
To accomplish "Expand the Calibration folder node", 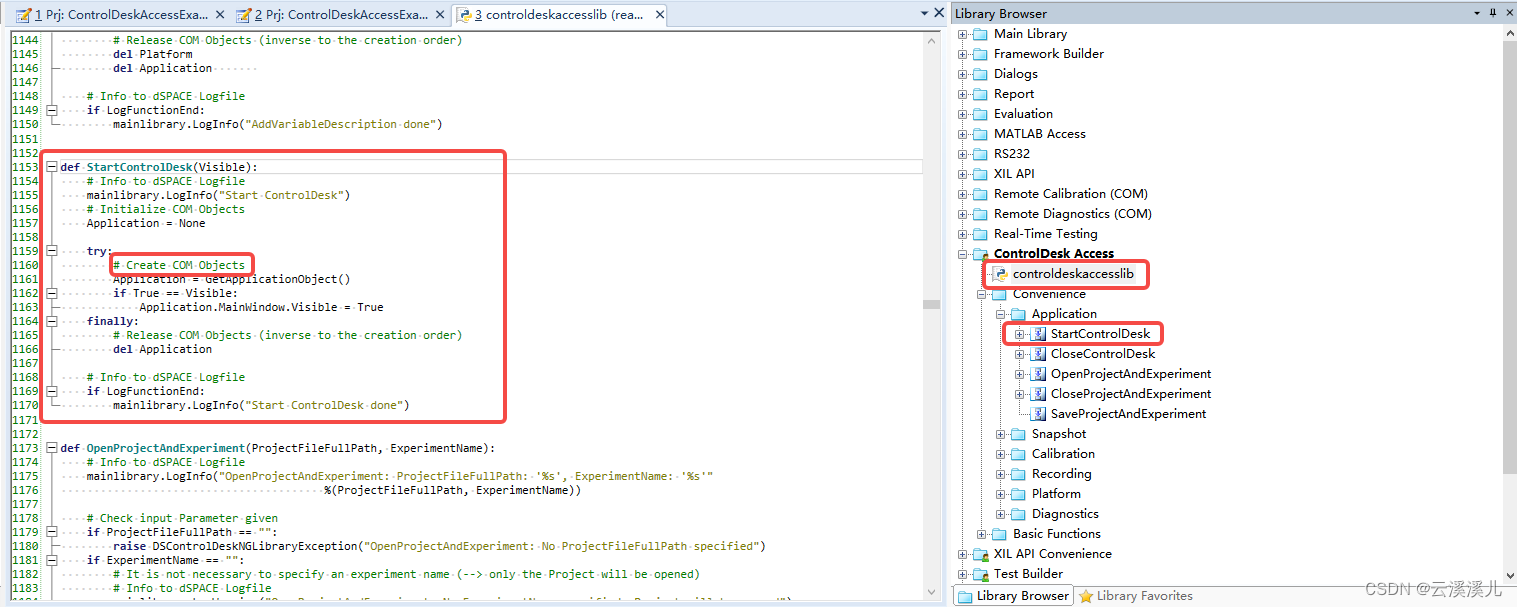I will coord(1001,454).
